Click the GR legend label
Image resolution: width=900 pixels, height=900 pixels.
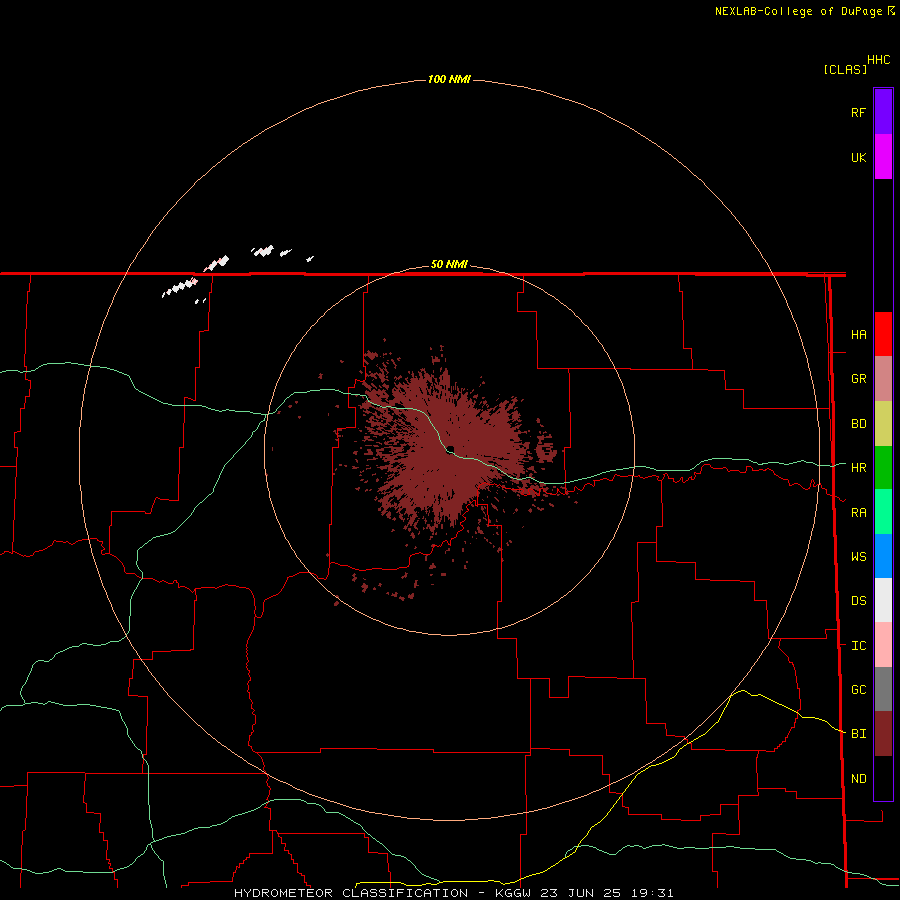858,378
